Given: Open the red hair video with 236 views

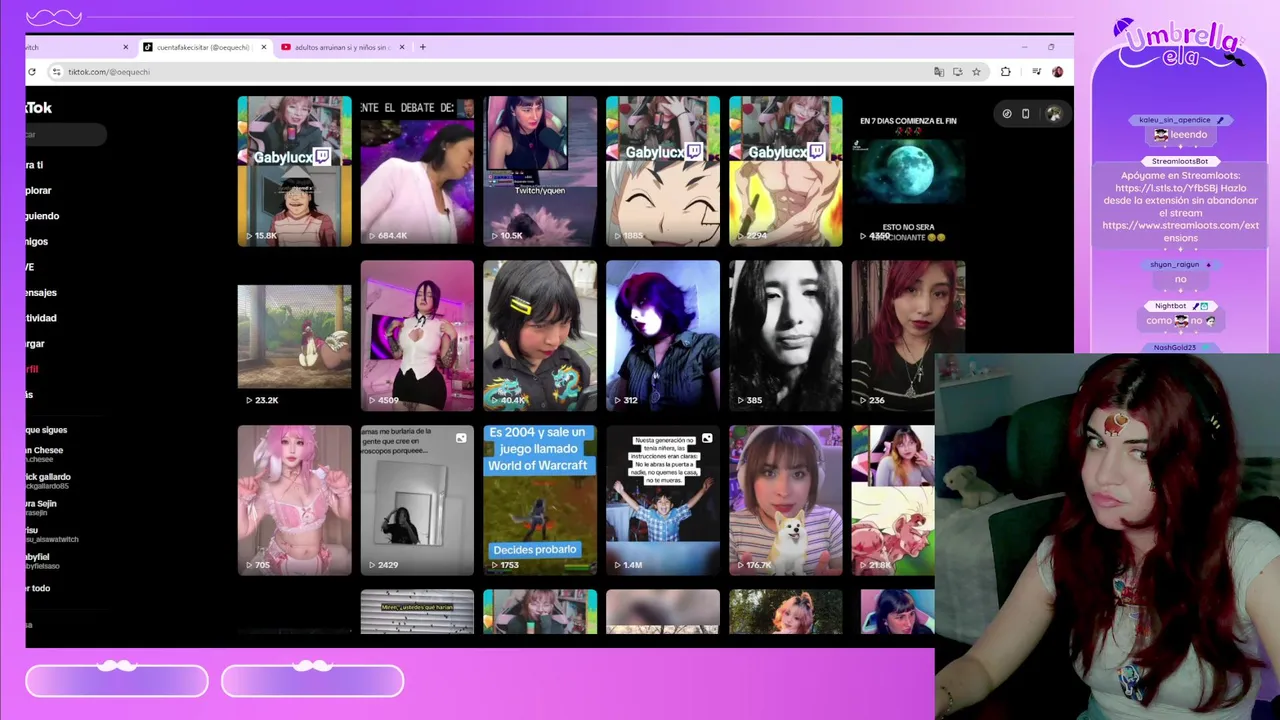Looking at the screenshot, I should [909, 336].
